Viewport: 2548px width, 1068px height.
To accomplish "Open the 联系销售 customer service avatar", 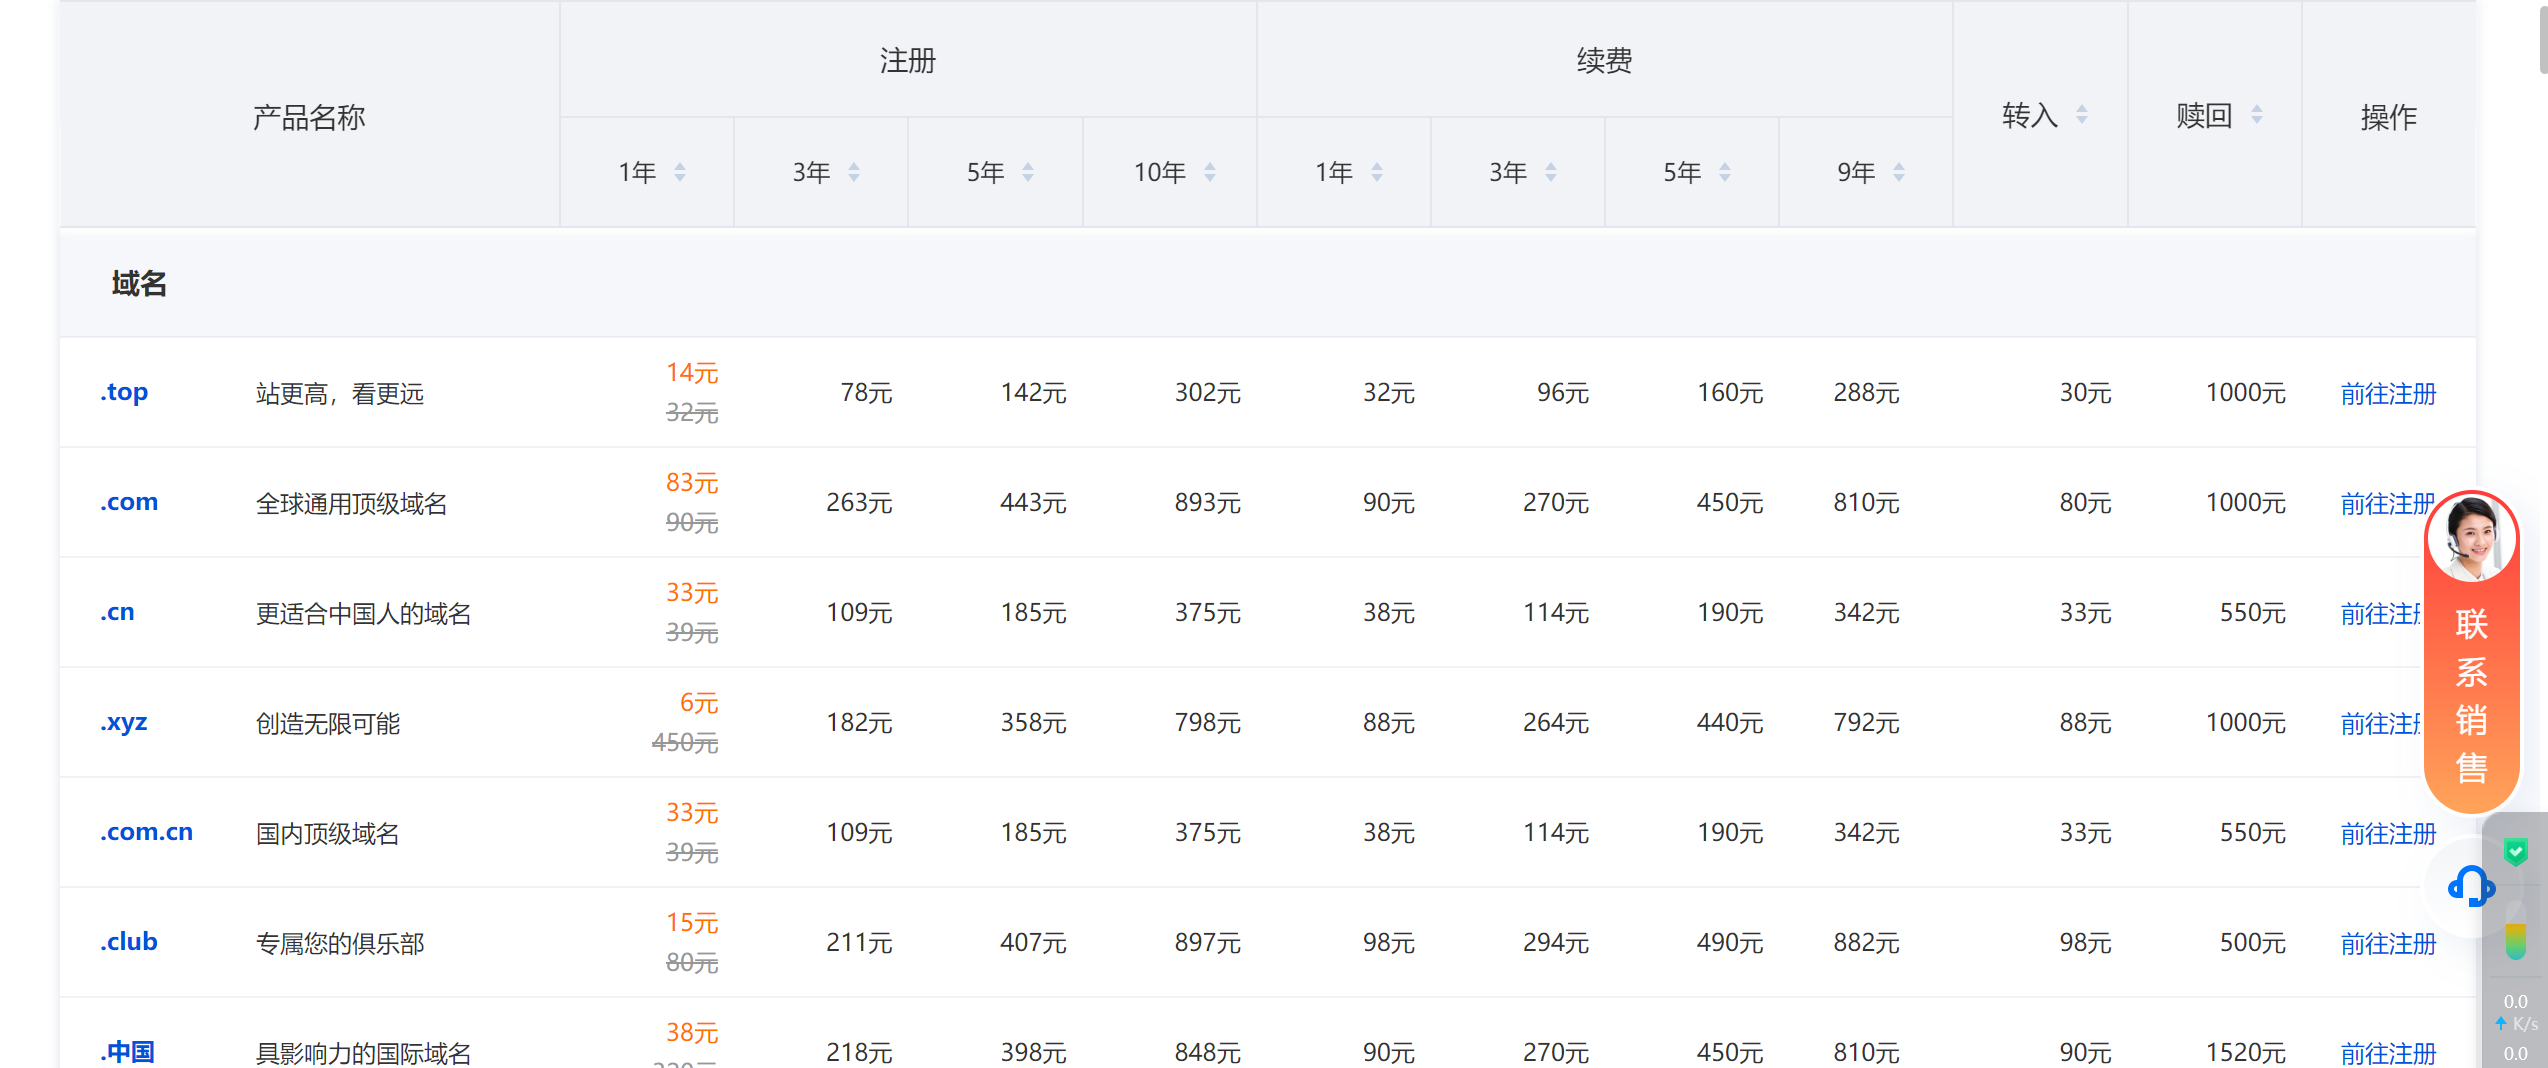I will pos(2471,537).
